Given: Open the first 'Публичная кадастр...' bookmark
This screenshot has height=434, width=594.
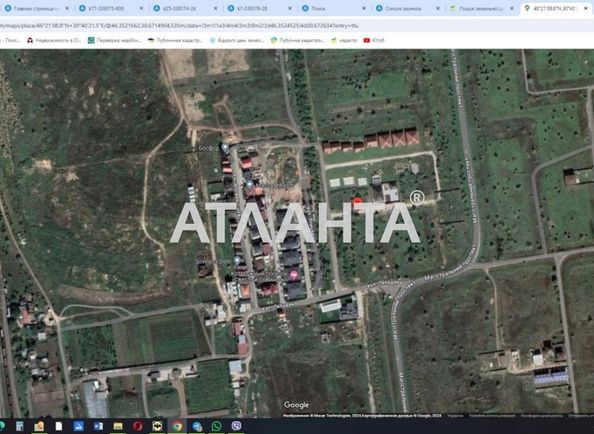Looking at the screenshot, I should (x=175, y=40).
